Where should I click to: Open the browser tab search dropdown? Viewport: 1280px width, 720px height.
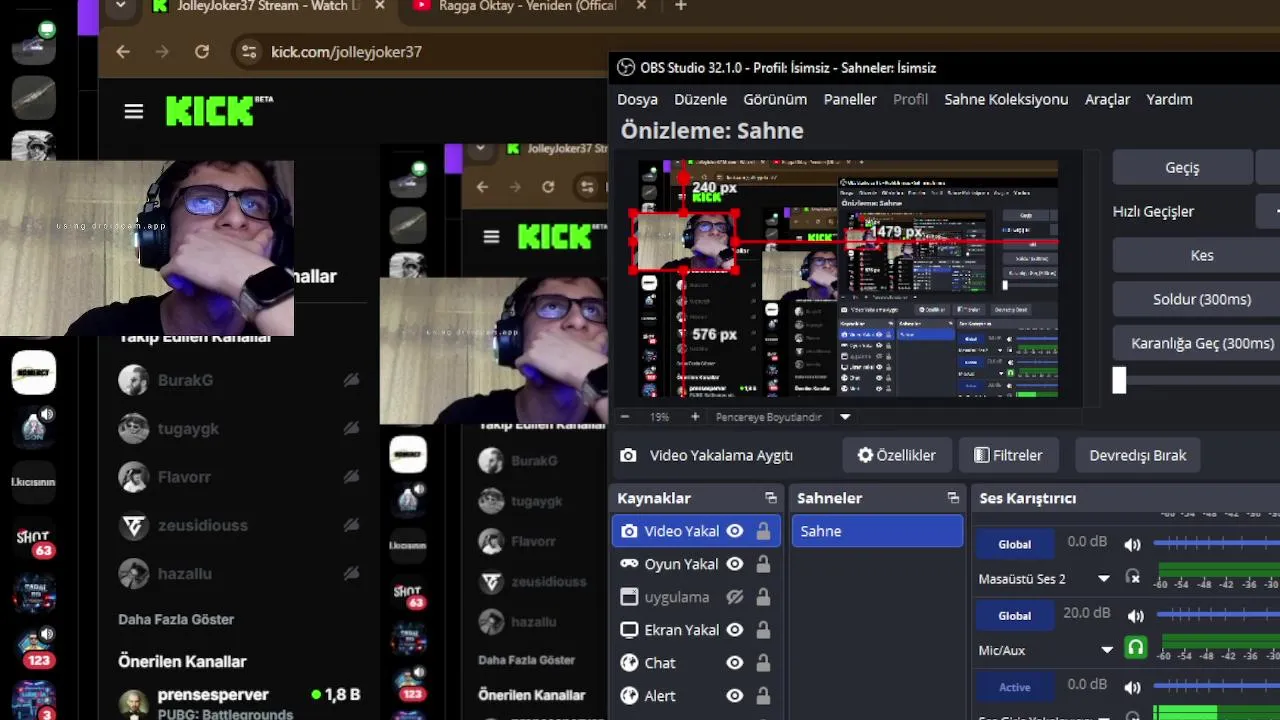coord(121,6)
